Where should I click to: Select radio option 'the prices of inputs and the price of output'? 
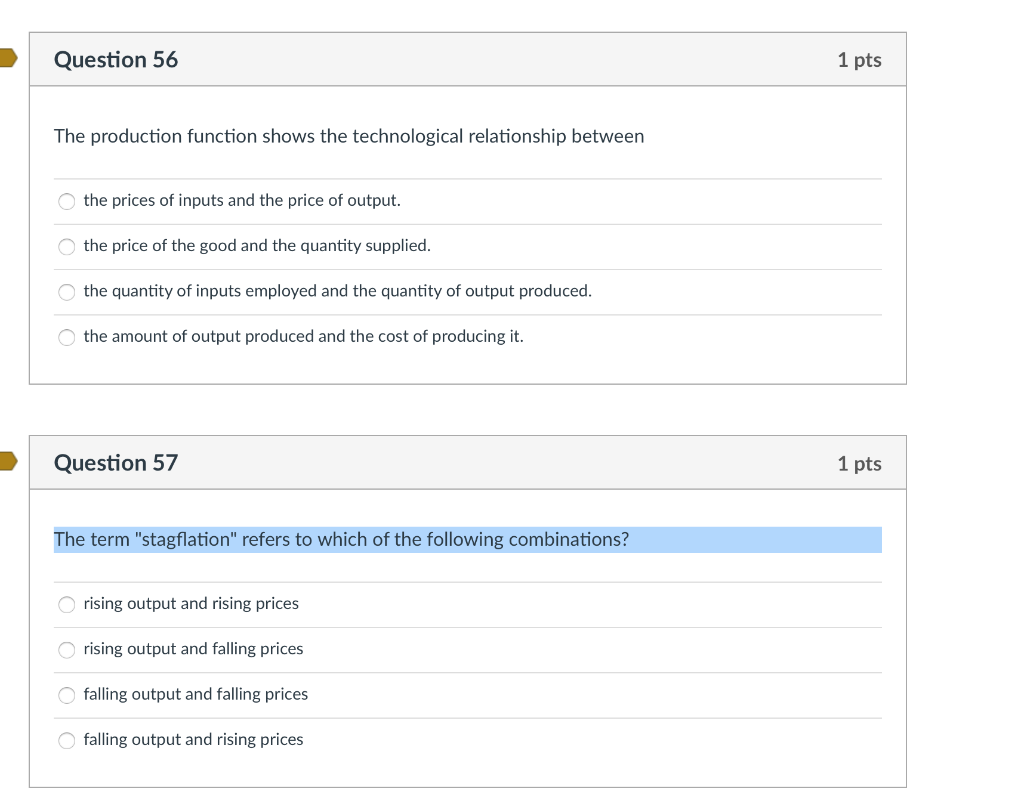pos(66,201)
